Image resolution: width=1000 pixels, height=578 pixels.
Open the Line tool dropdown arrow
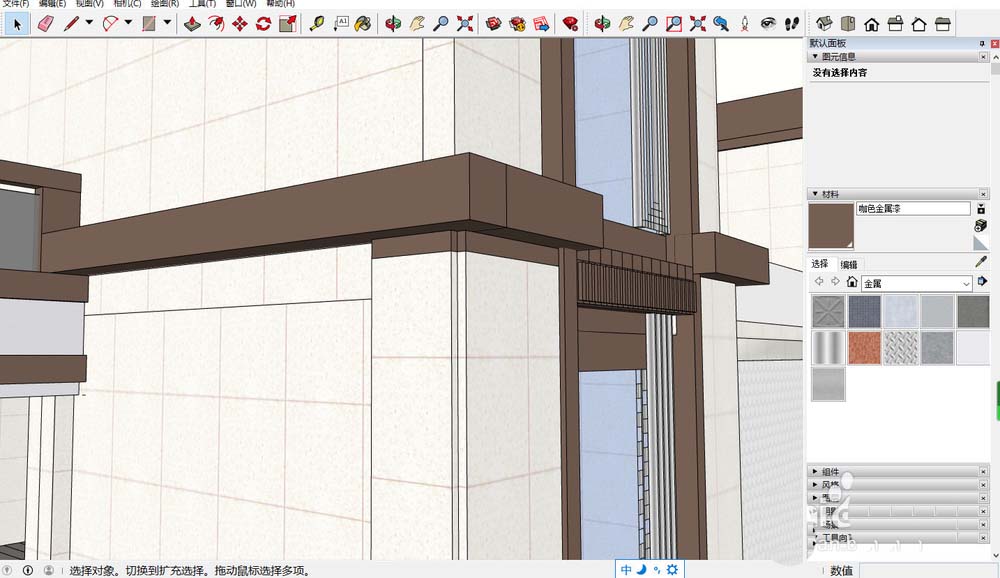(x=89, y=22)
